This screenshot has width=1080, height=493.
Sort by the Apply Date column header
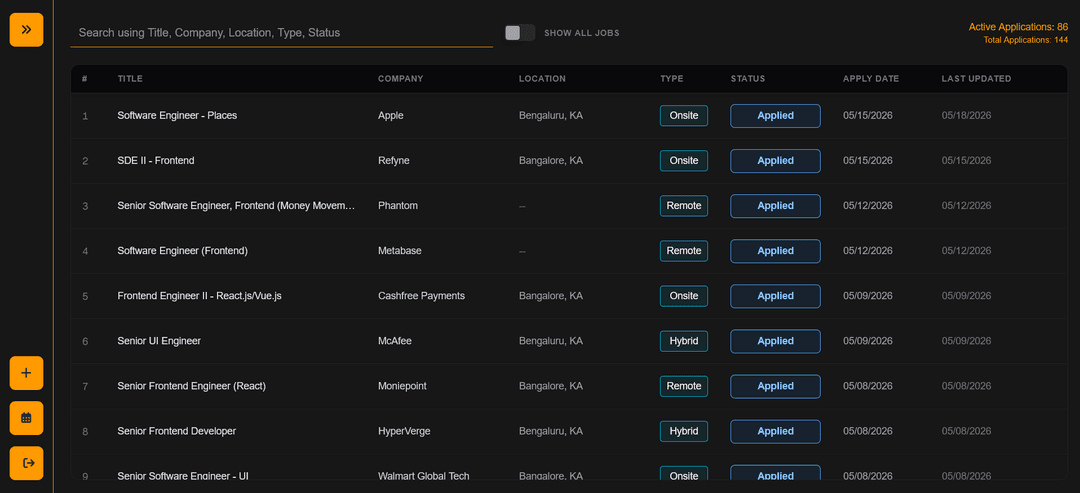coord(871,78)
